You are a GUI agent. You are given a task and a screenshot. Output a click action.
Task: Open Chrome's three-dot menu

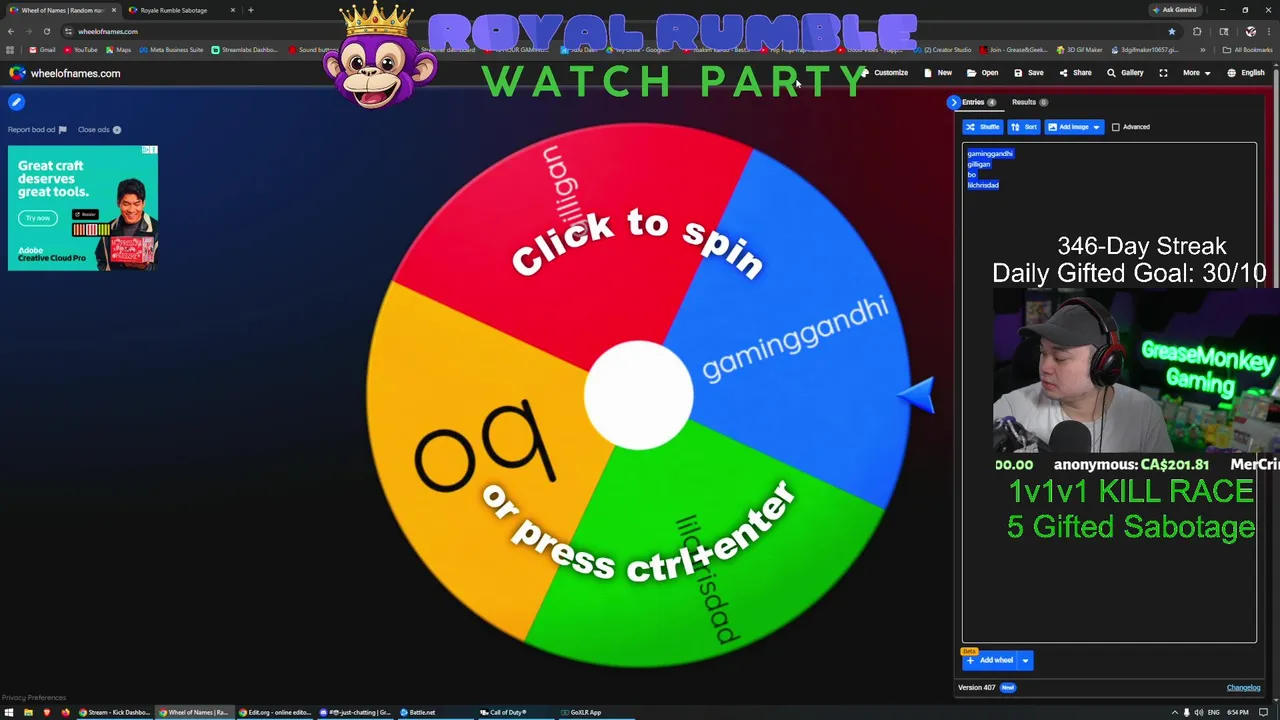(x=1268, y=31)
